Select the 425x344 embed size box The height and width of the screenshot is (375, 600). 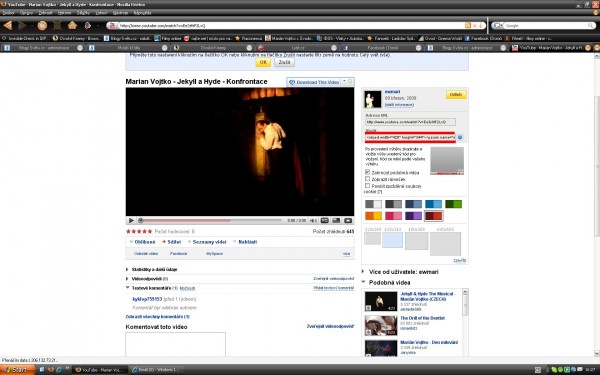click(x=393, y=240)
